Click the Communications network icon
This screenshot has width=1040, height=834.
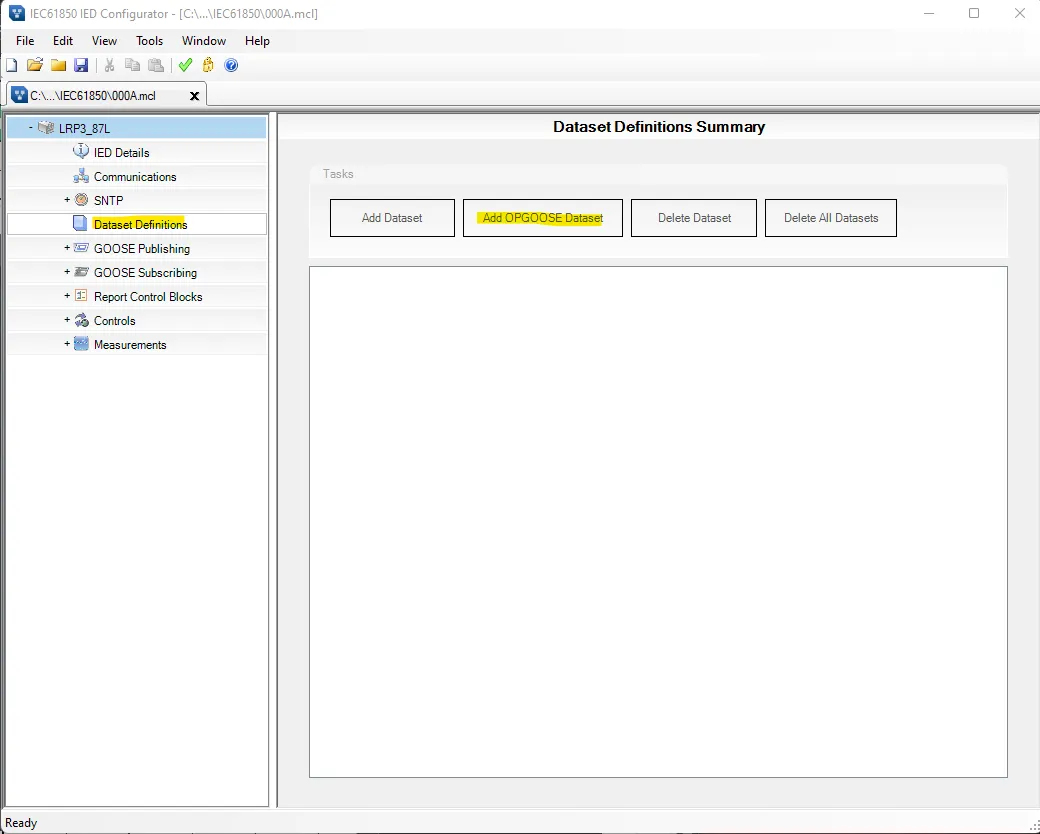[81, 176]
